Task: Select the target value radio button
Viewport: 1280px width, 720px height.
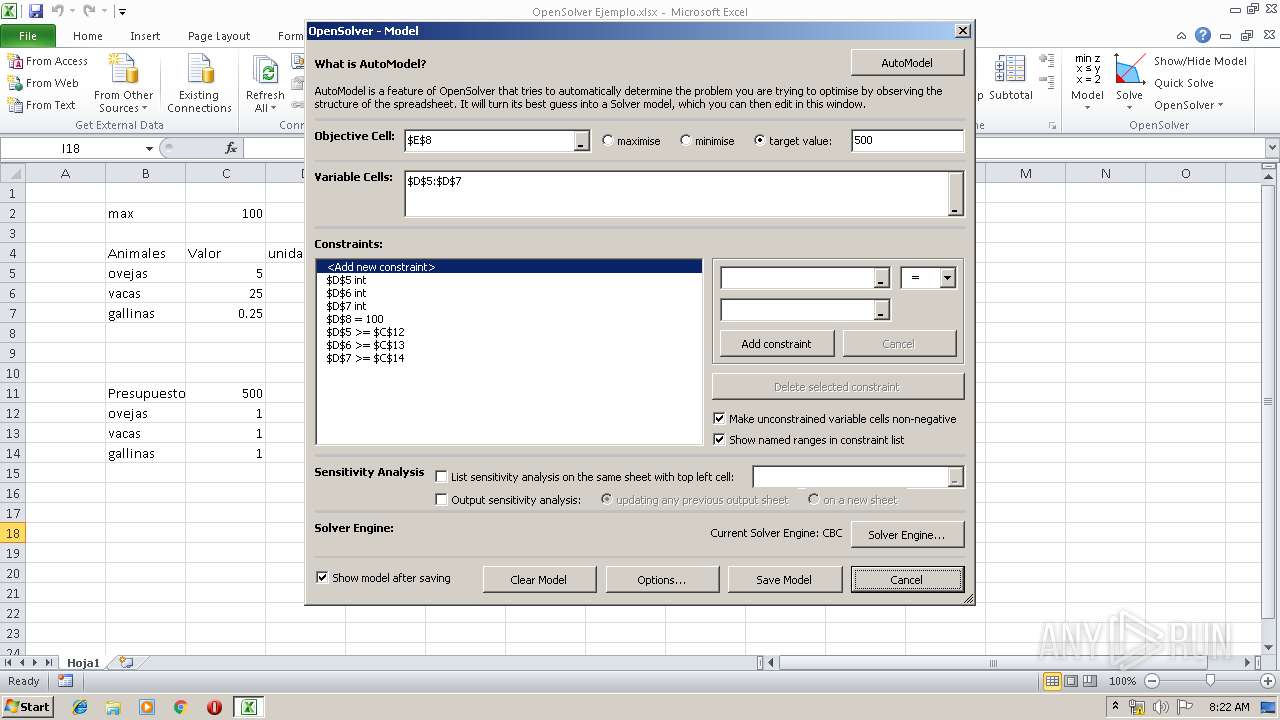Action: tap(760, 141)
